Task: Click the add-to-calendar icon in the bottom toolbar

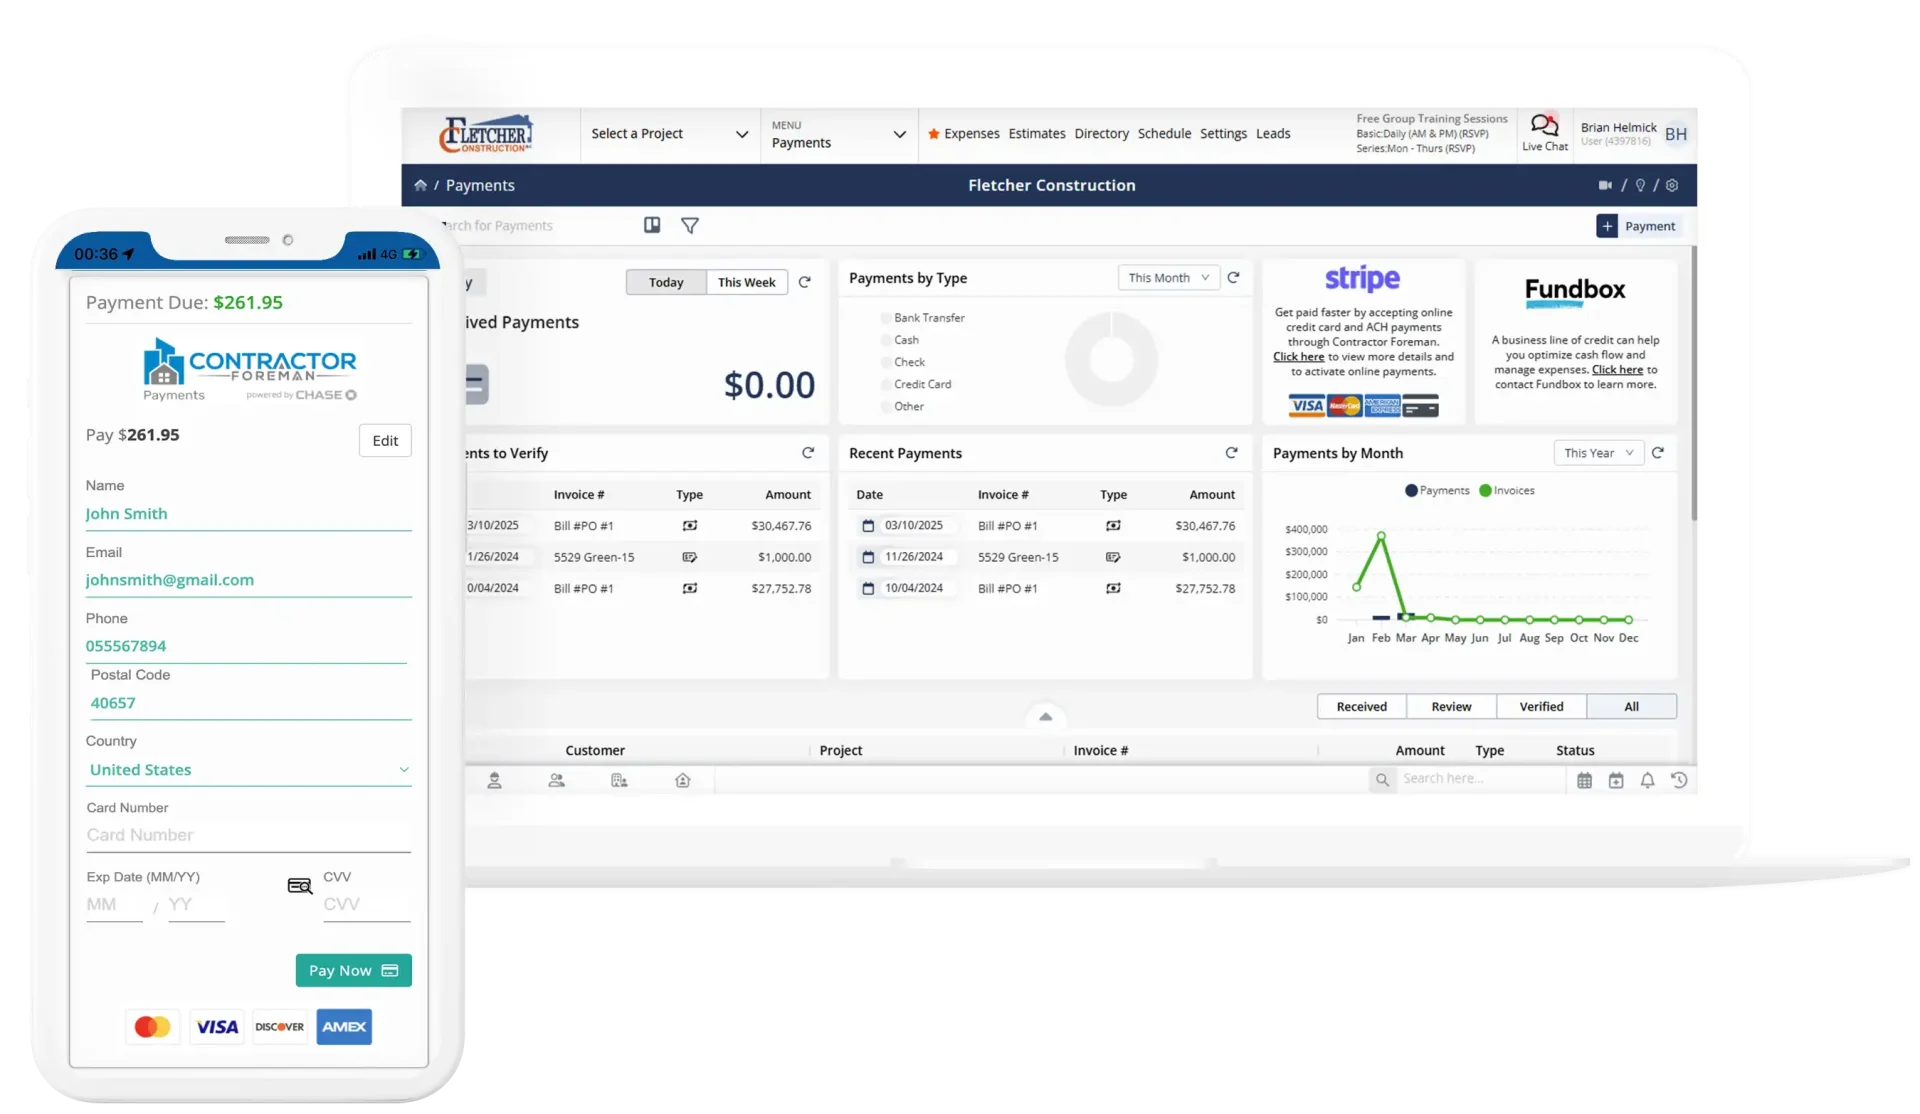Action: 1616,781
